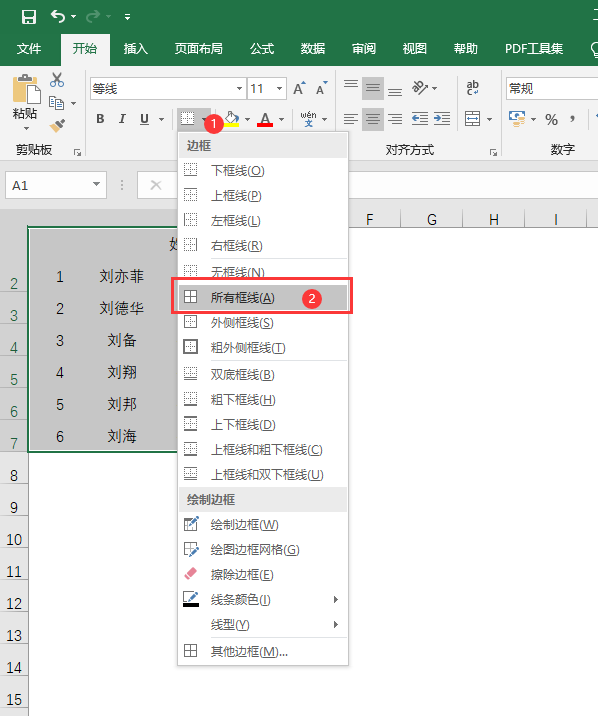Open 其他边框(M)... dialog
Image resolution: width=598 pixels, height=716 pixels.
point(263,652)
